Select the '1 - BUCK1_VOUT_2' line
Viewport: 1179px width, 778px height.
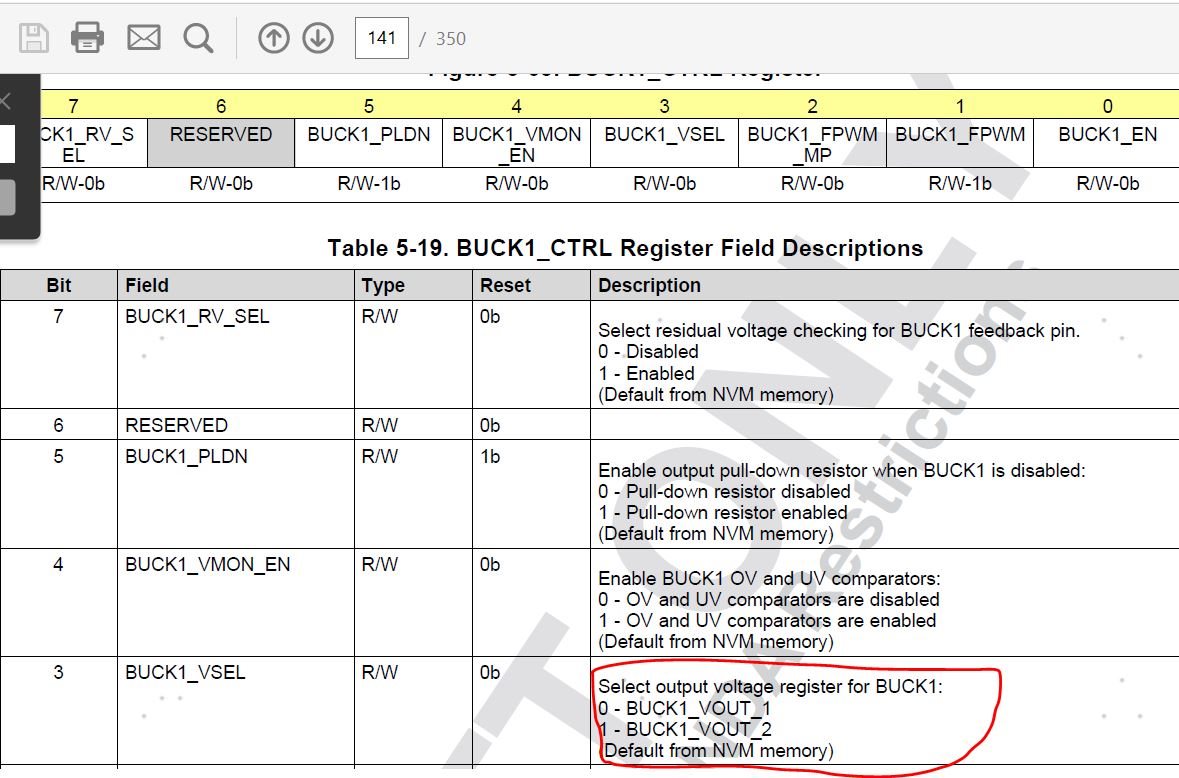pyautogui.click(x=685, y=729)
